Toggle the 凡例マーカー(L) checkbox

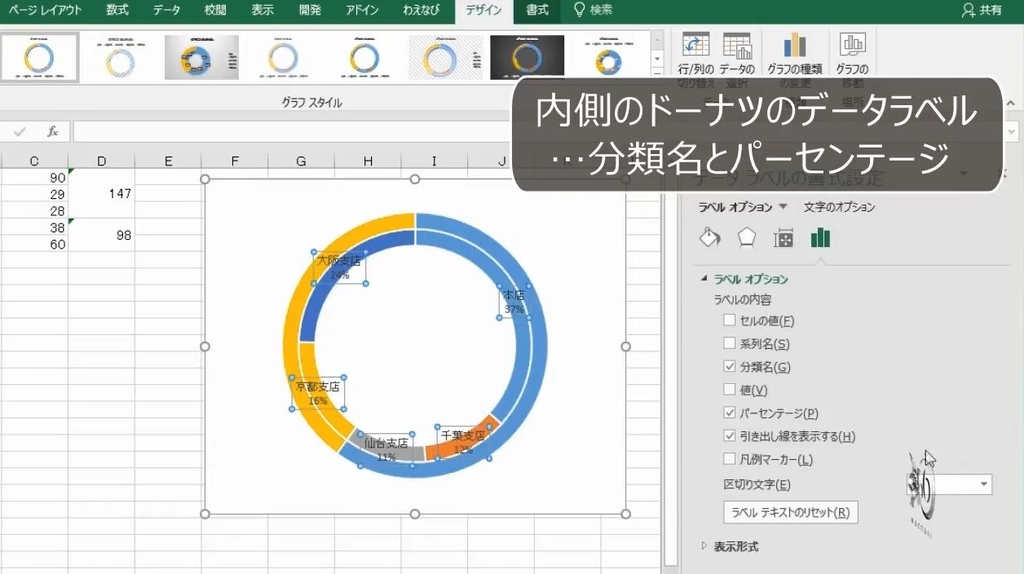(729, 459)
